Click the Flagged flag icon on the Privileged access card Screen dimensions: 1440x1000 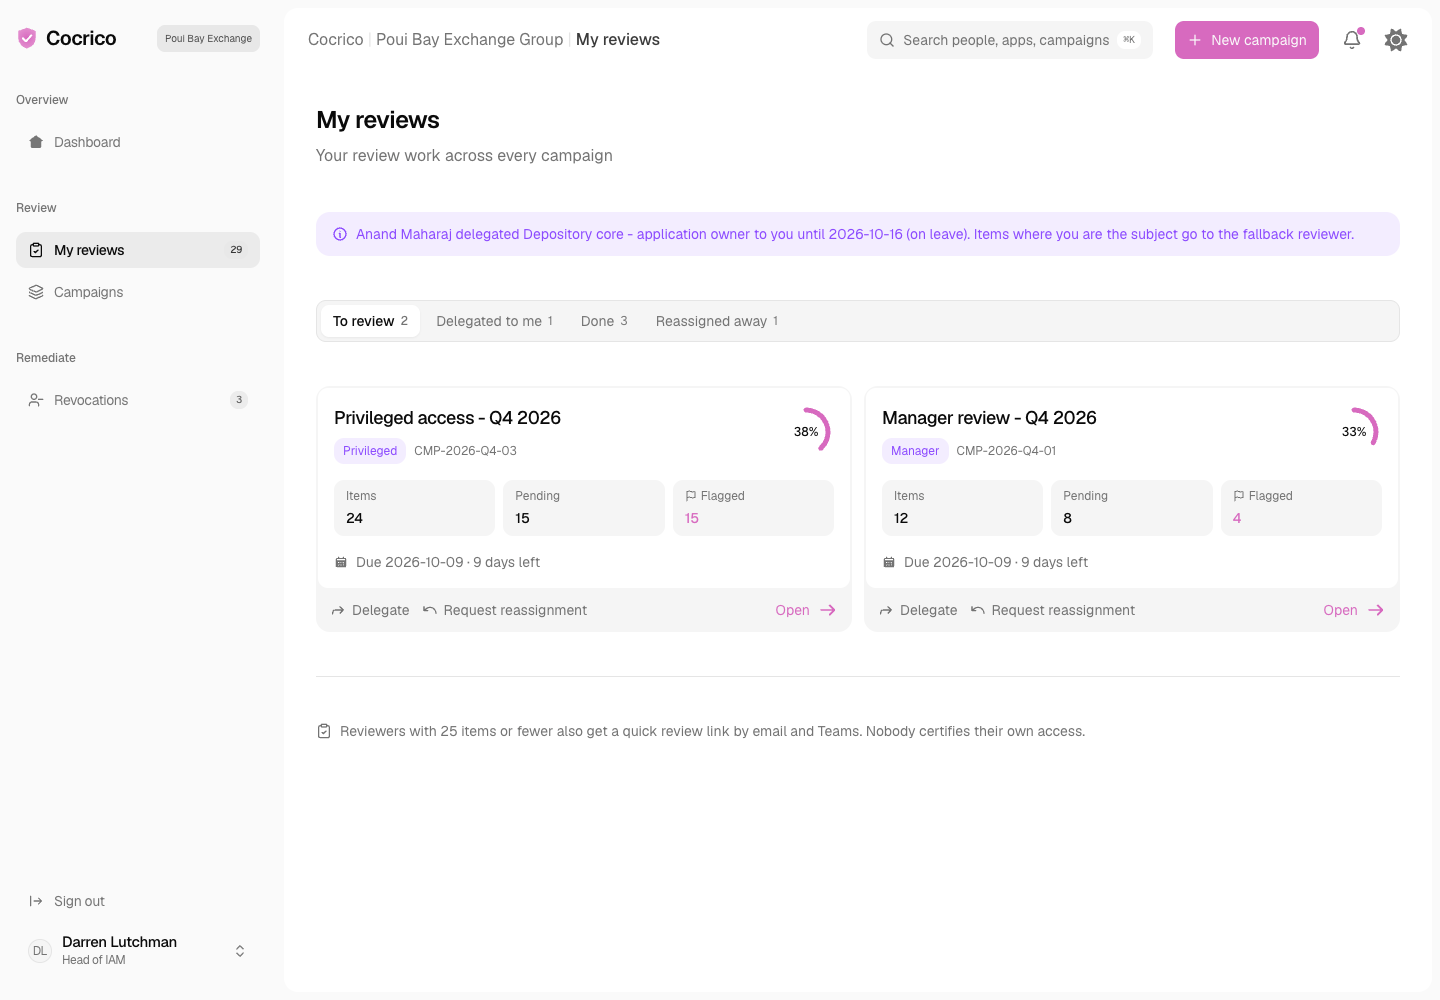[x=691, y=496]
